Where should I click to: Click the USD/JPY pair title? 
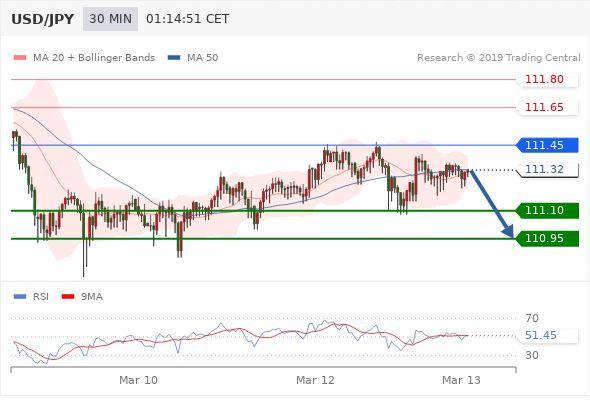point(43,19)
